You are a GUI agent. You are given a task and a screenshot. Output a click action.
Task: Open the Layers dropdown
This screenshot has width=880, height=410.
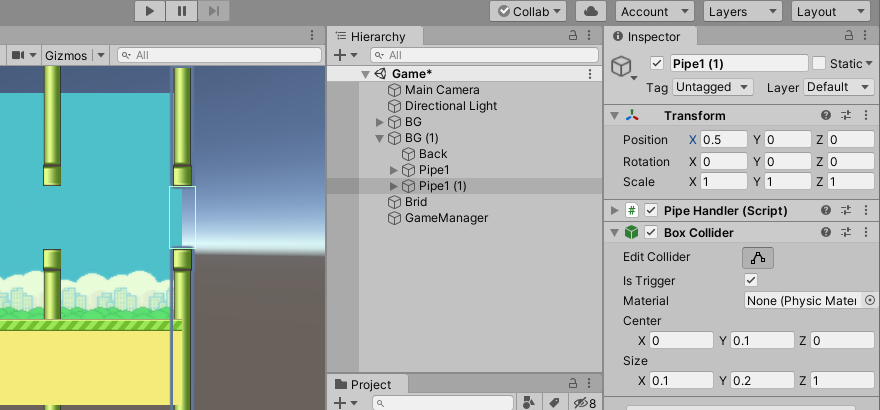(742, 11)
